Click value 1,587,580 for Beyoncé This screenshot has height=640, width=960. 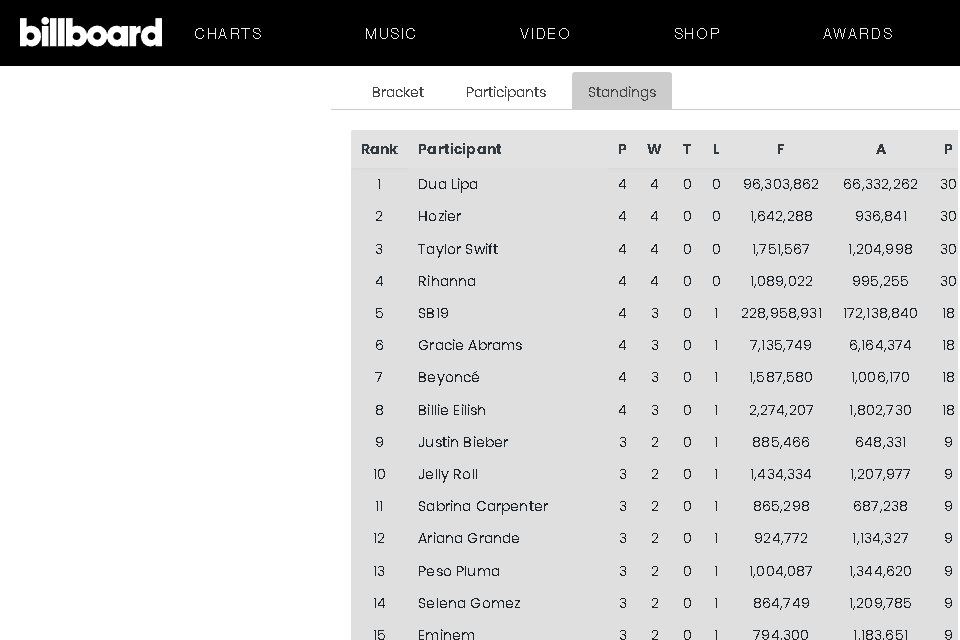click(781, 377)
